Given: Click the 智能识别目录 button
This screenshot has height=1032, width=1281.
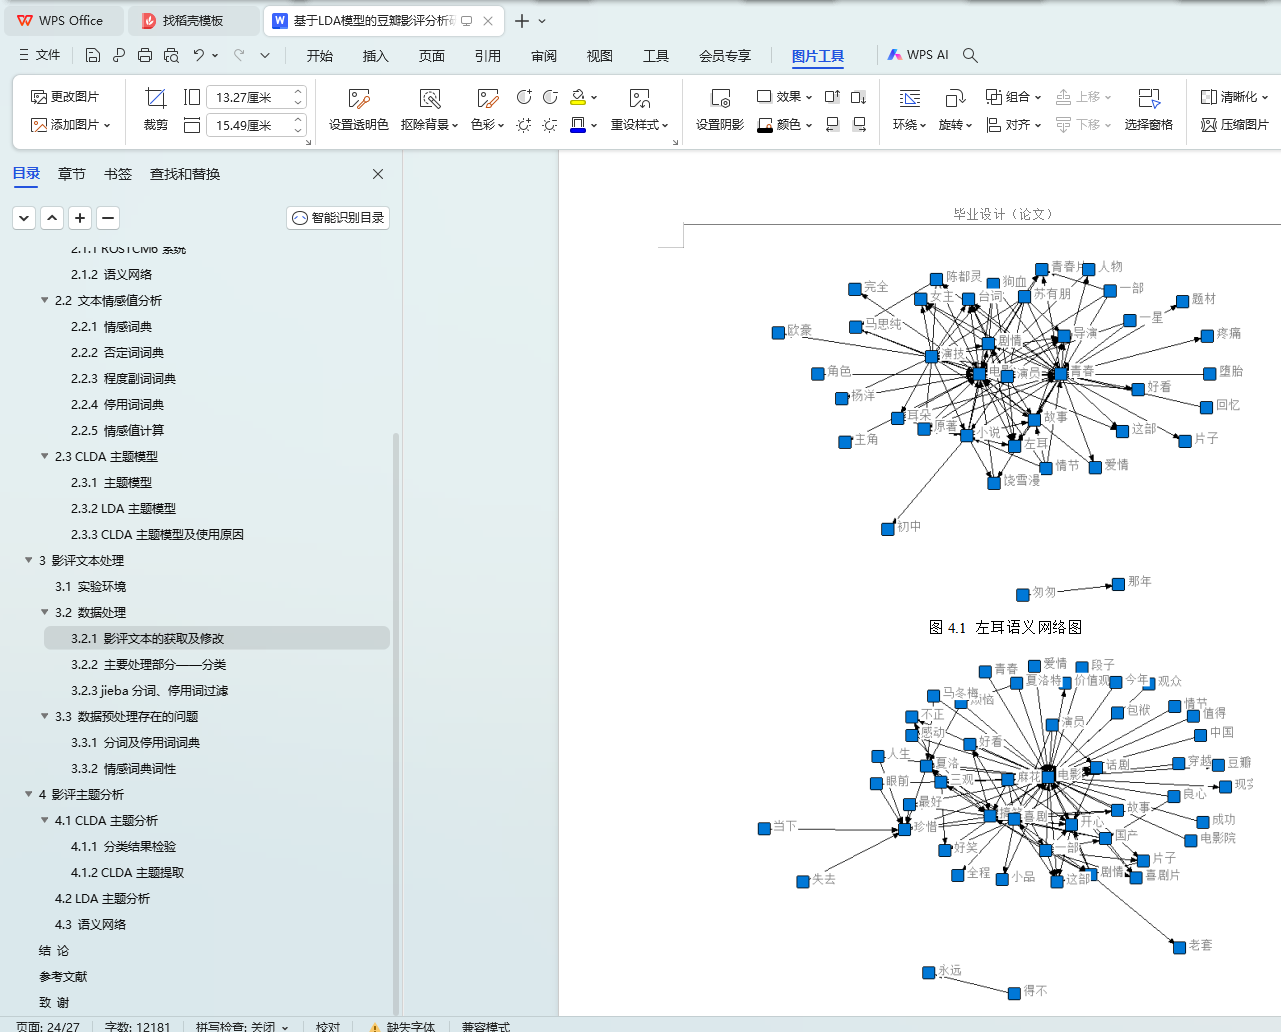Looking at the screenshot, I should pyautogui.click(x=338, y=217).
